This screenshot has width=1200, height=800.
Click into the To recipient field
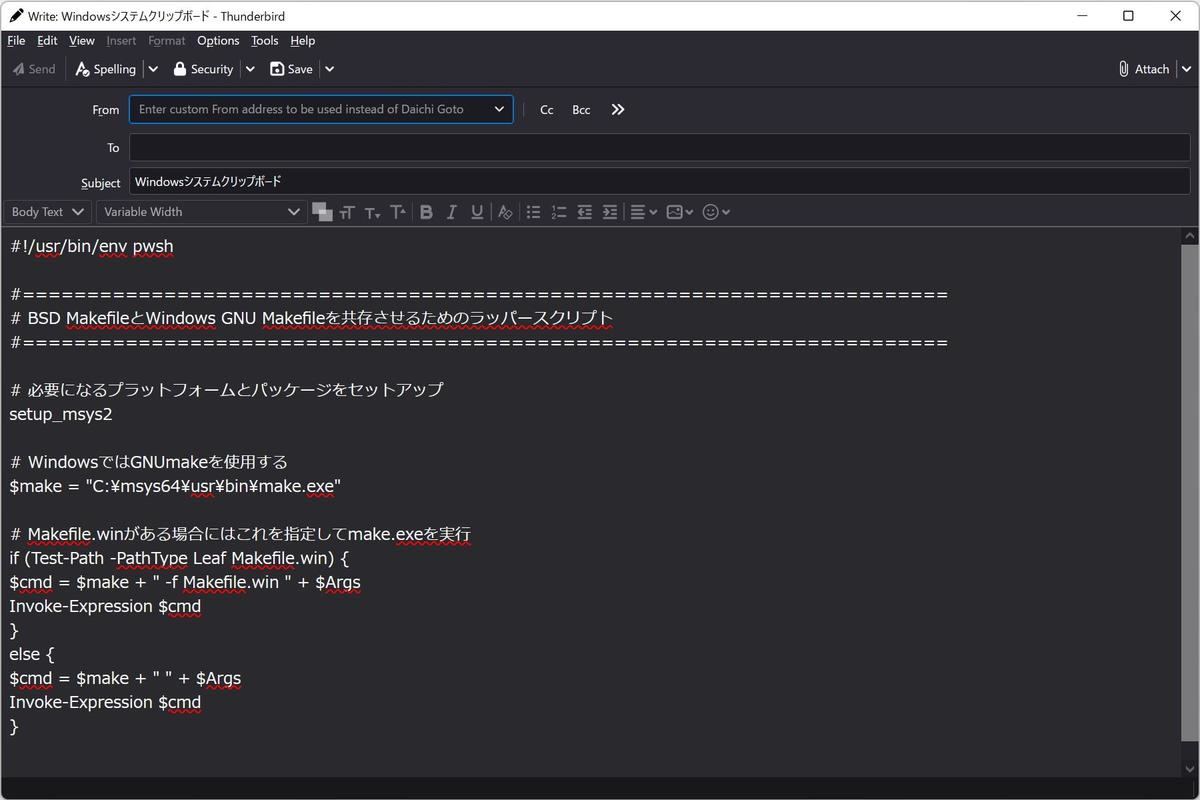click(x=659, y=148)
